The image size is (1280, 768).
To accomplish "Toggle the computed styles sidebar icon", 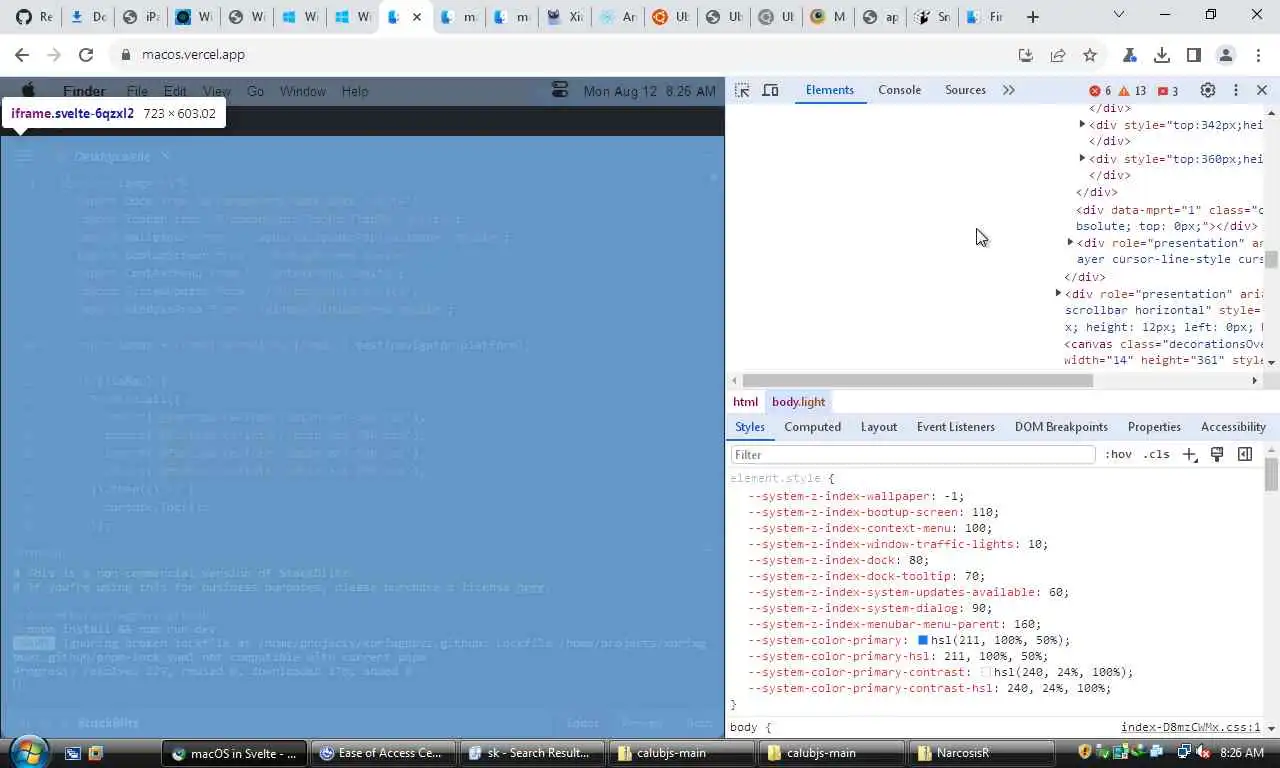I will 1245,454.
